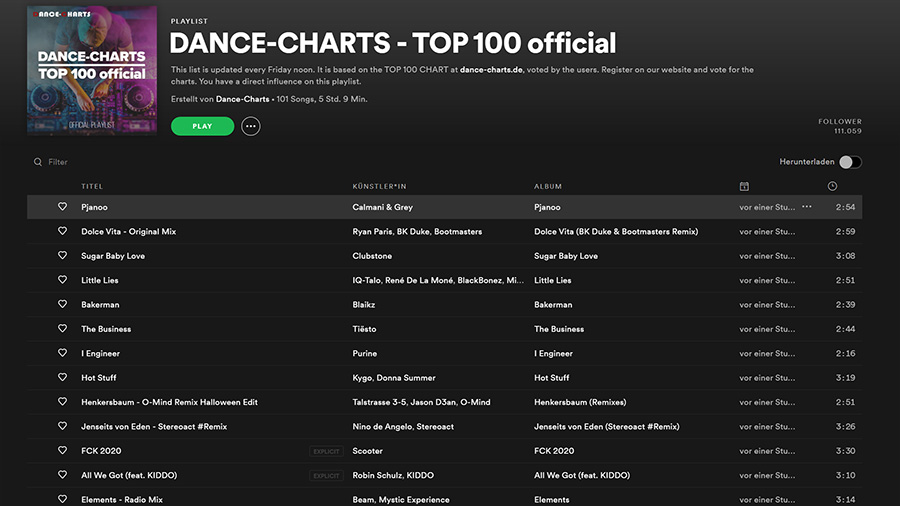Click the FOLLOWER count 111.059

coord(848,131)
